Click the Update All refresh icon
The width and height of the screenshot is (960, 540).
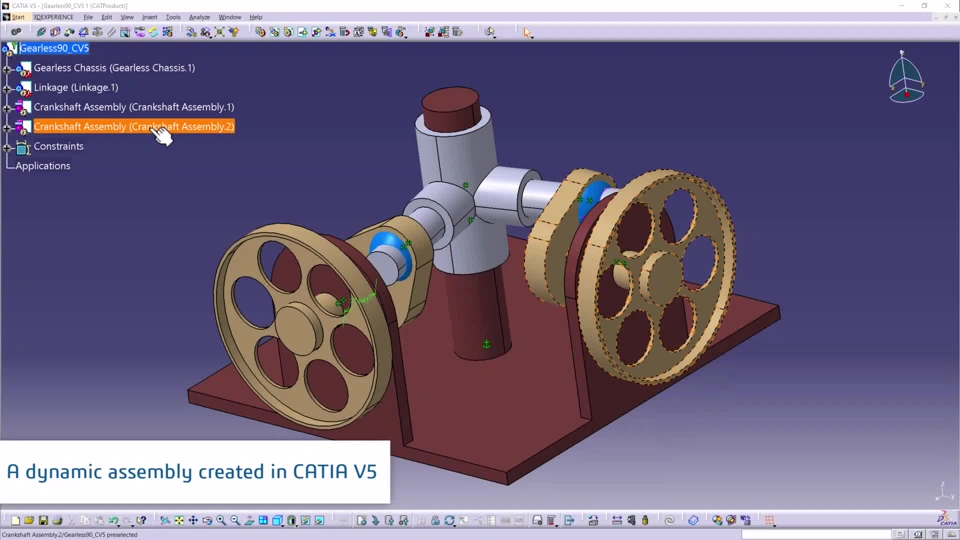coord(449,520)
